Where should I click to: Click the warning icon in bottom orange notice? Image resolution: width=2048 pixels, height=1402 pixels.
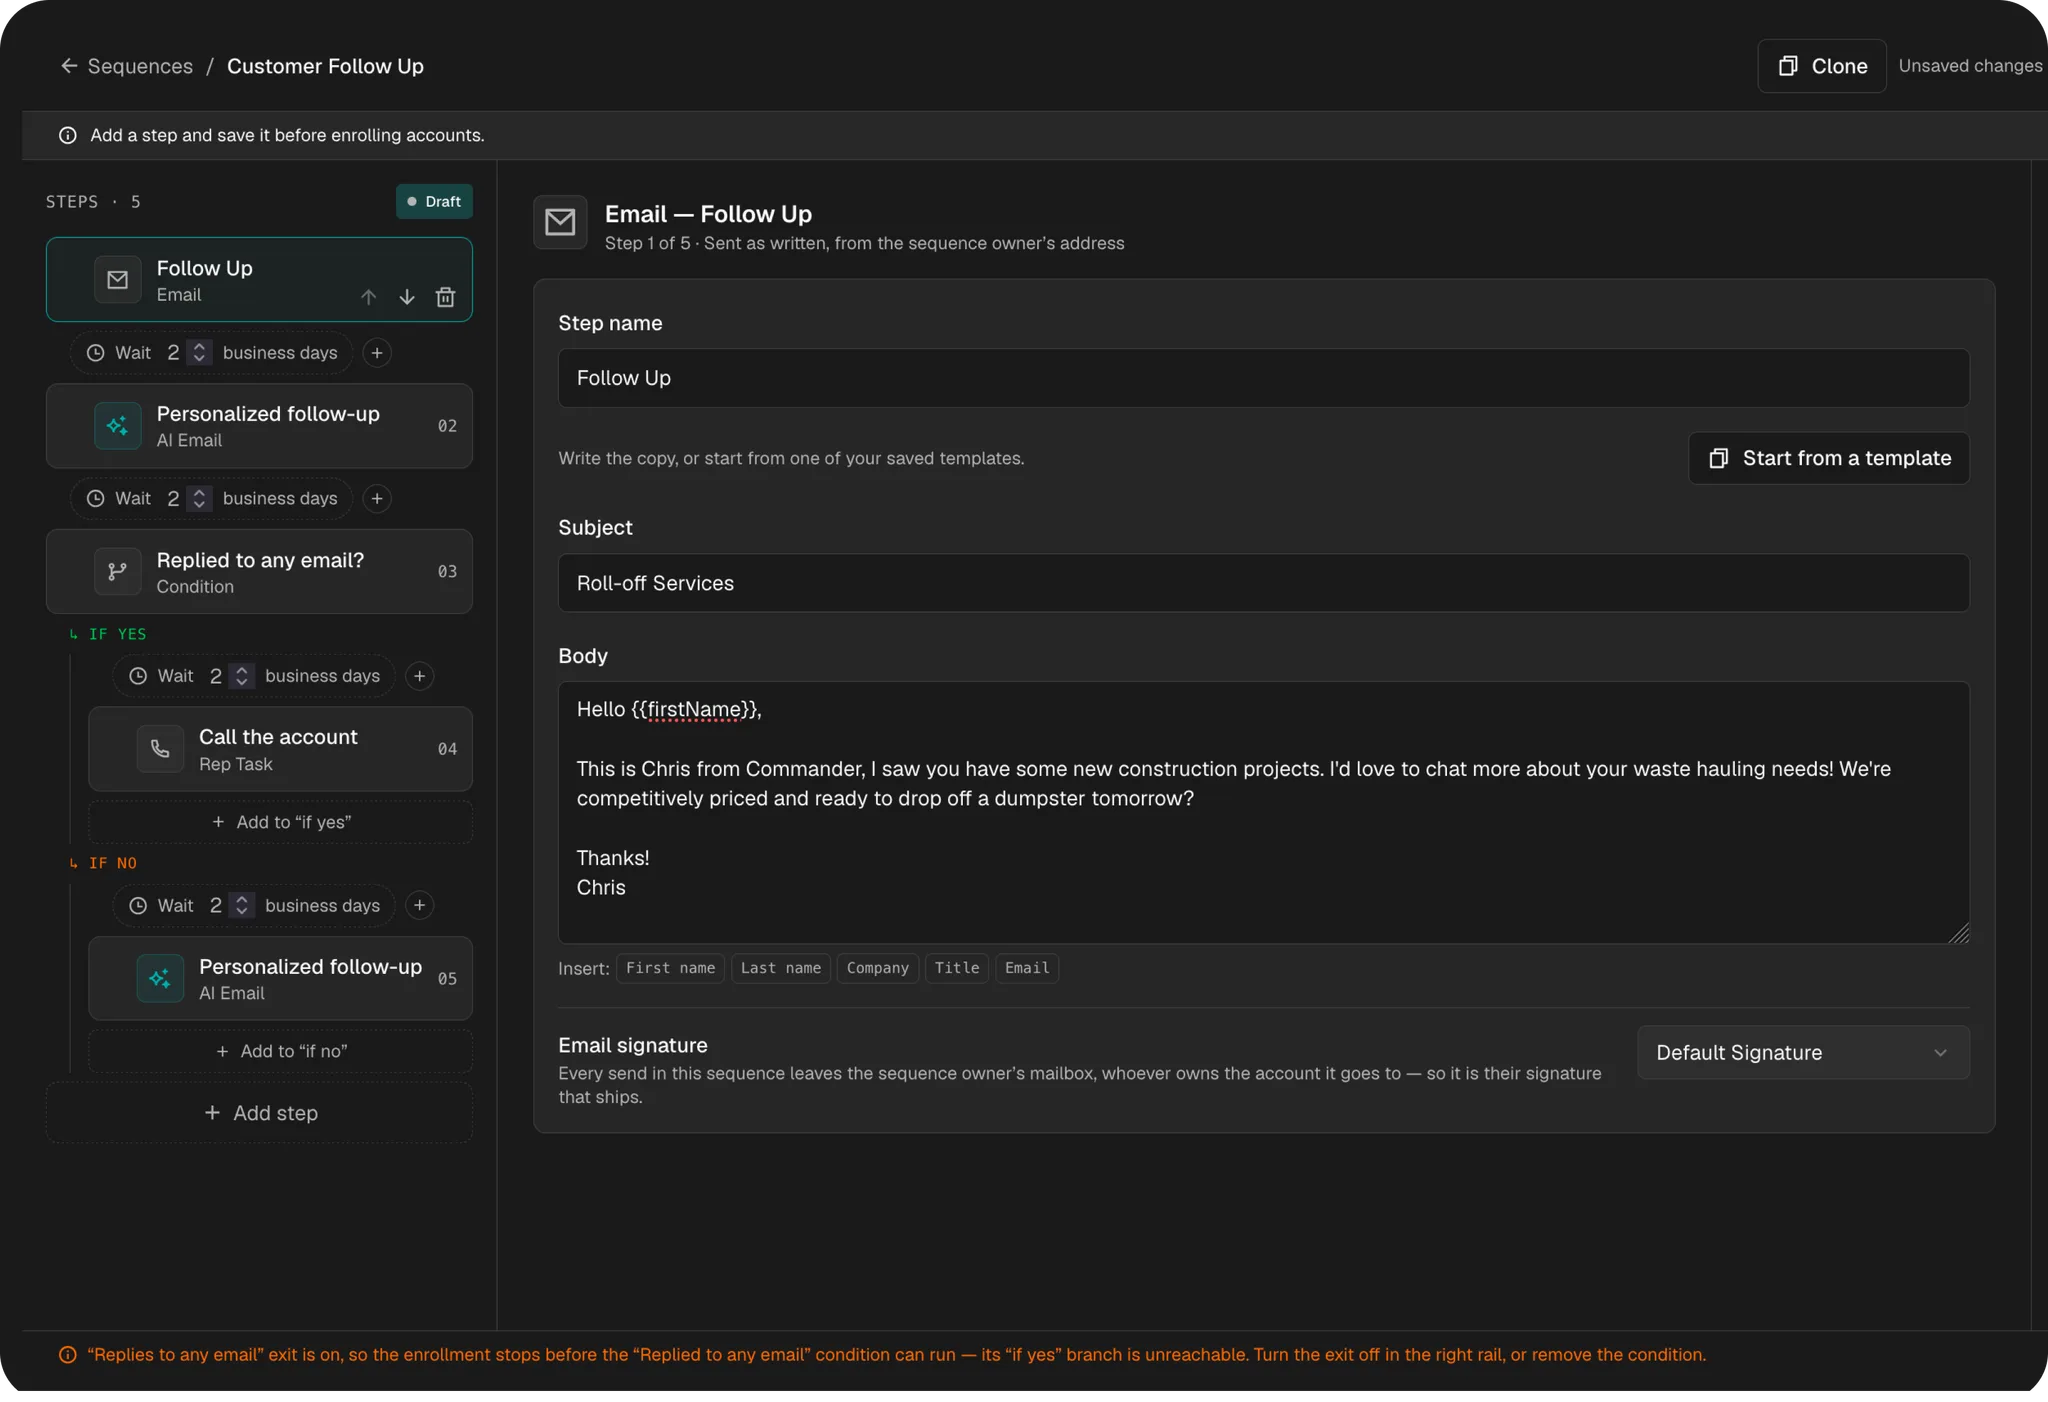click(68, 1355)
